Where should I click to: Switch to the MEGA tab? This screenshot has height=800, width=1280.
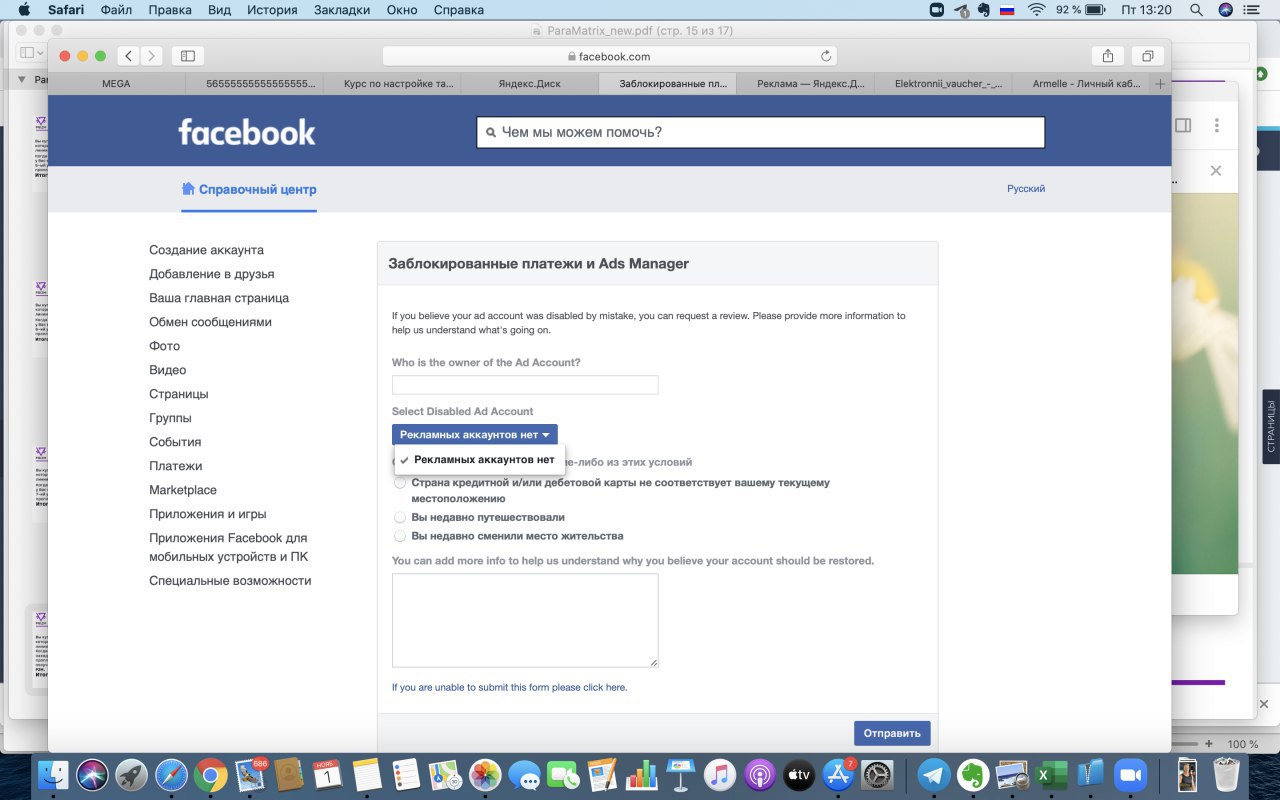point(116,84)
